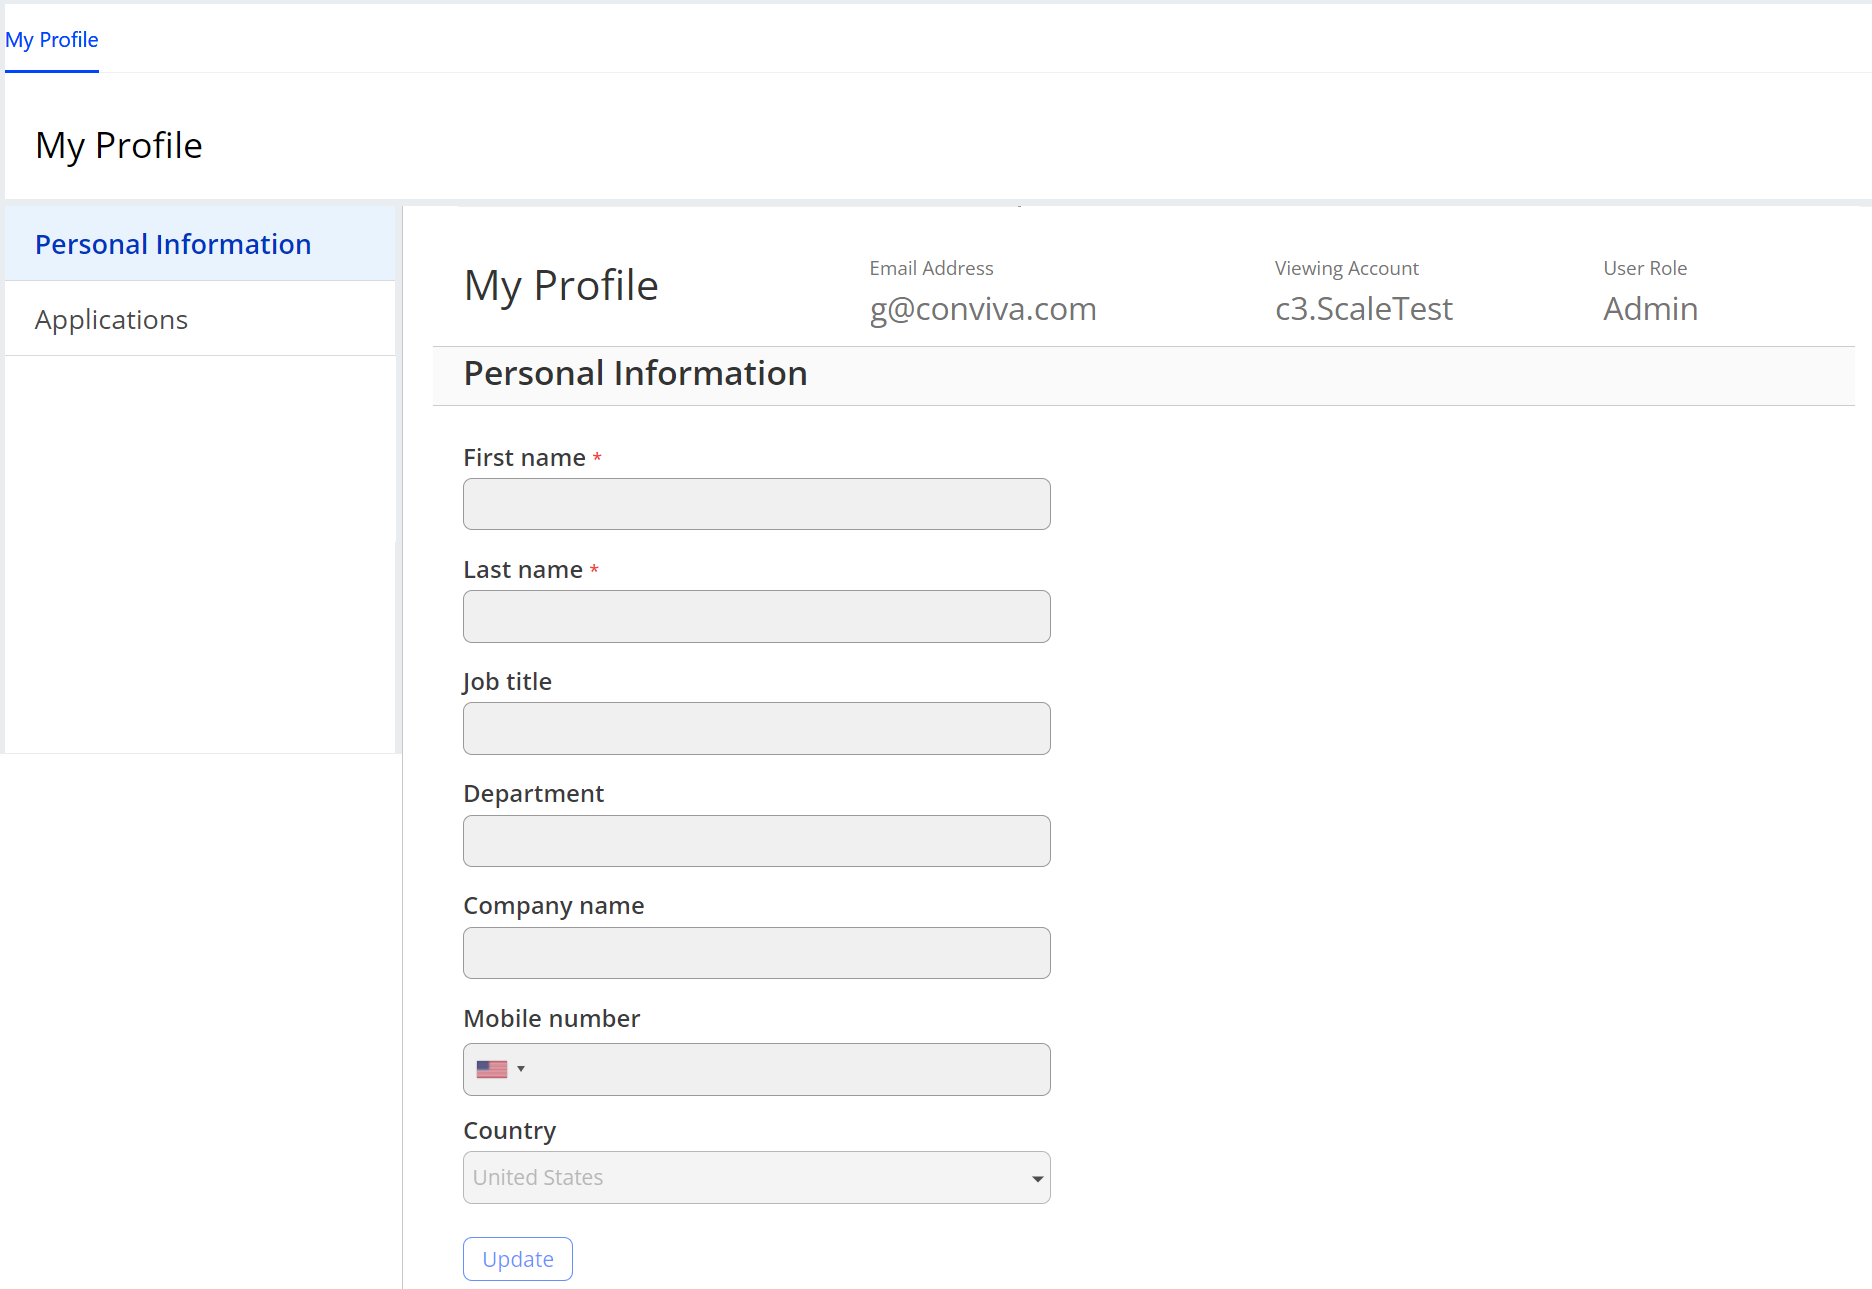Click the c3.ScaleTest viewing account value
This screenshot has width=1872, height=1289.
tap(1363, 309)
